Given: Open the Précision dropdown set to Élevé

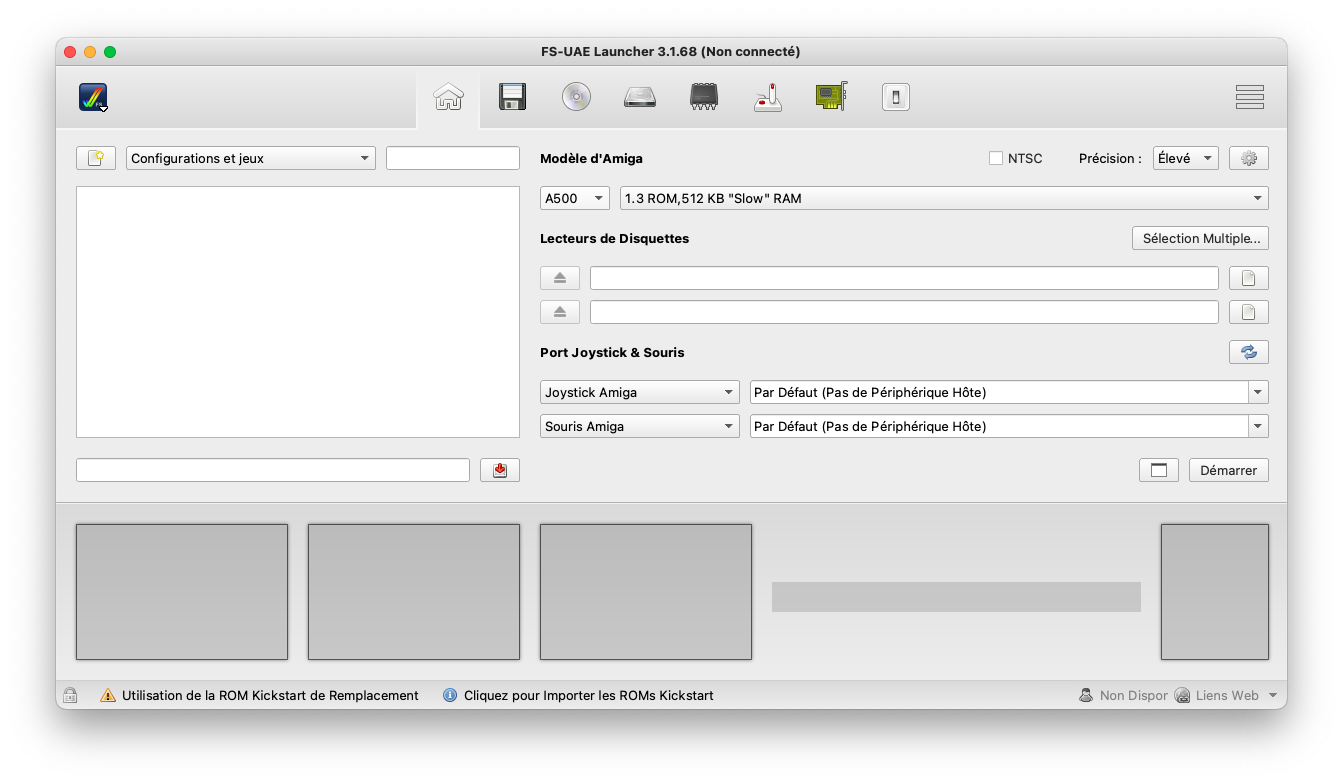Looking at the screenshot, I should point(1185,158).
